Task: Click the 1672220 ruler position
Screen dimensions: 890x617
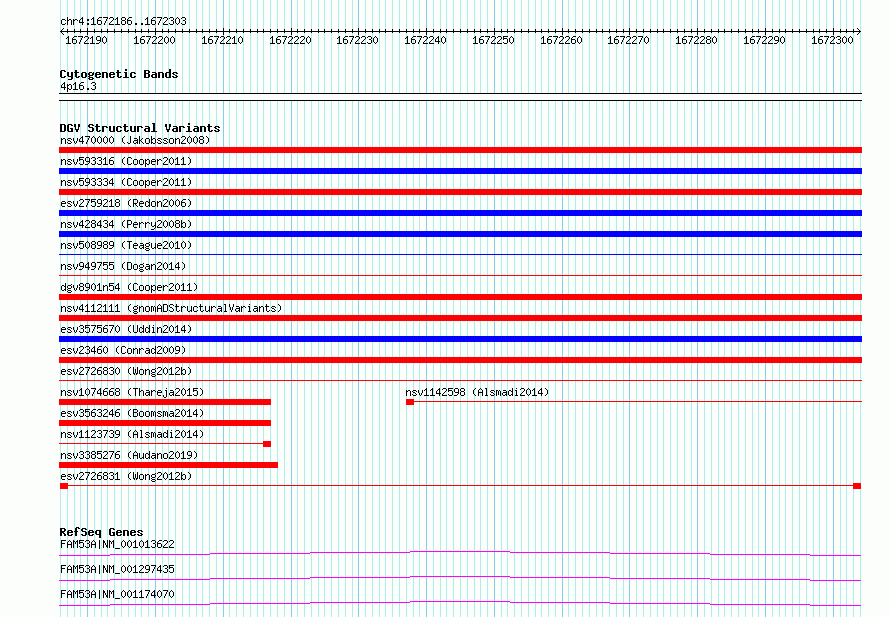Action: [290, 40]
